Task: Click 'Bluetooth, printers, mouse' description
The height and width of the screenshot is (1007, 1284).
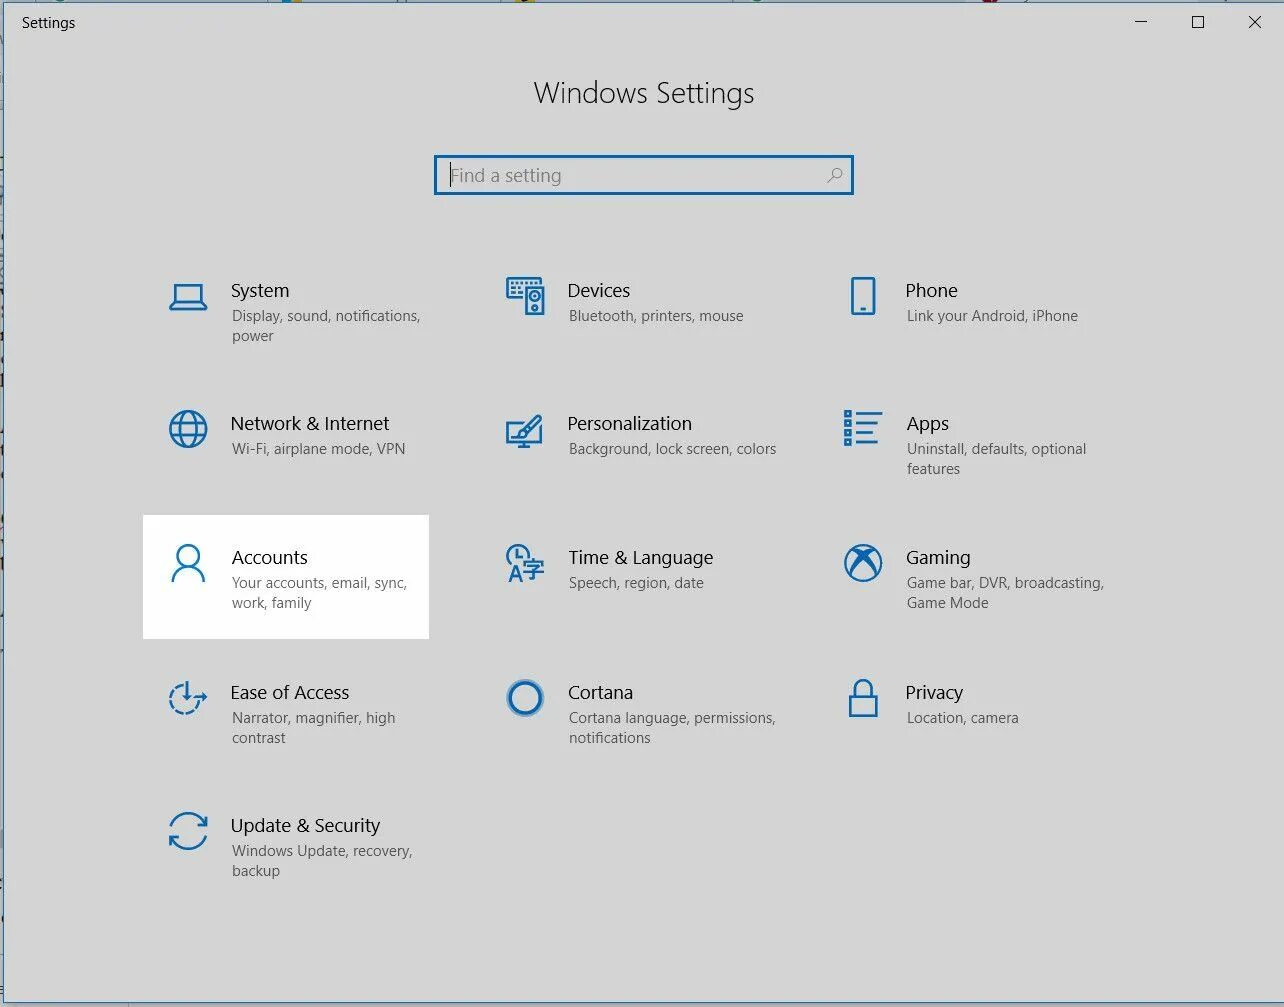Action: (656, 316)
